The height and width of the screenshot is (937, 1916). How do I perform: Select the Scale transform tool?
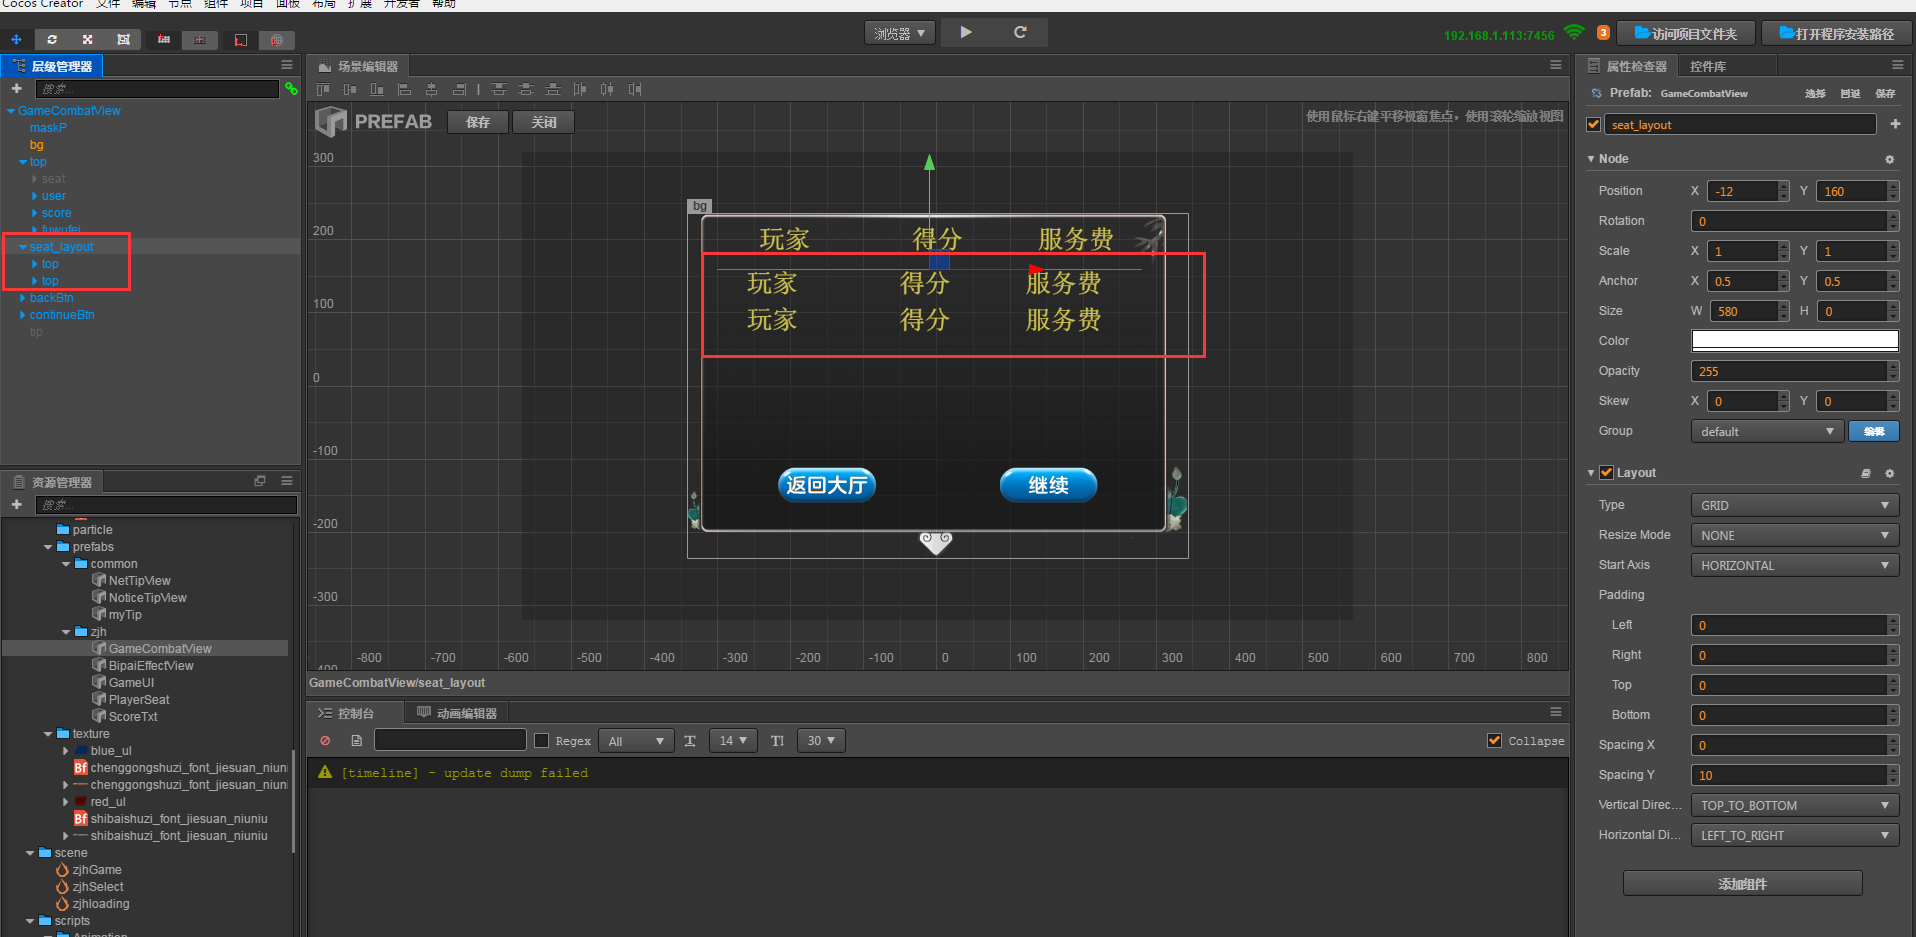[88, 39]
